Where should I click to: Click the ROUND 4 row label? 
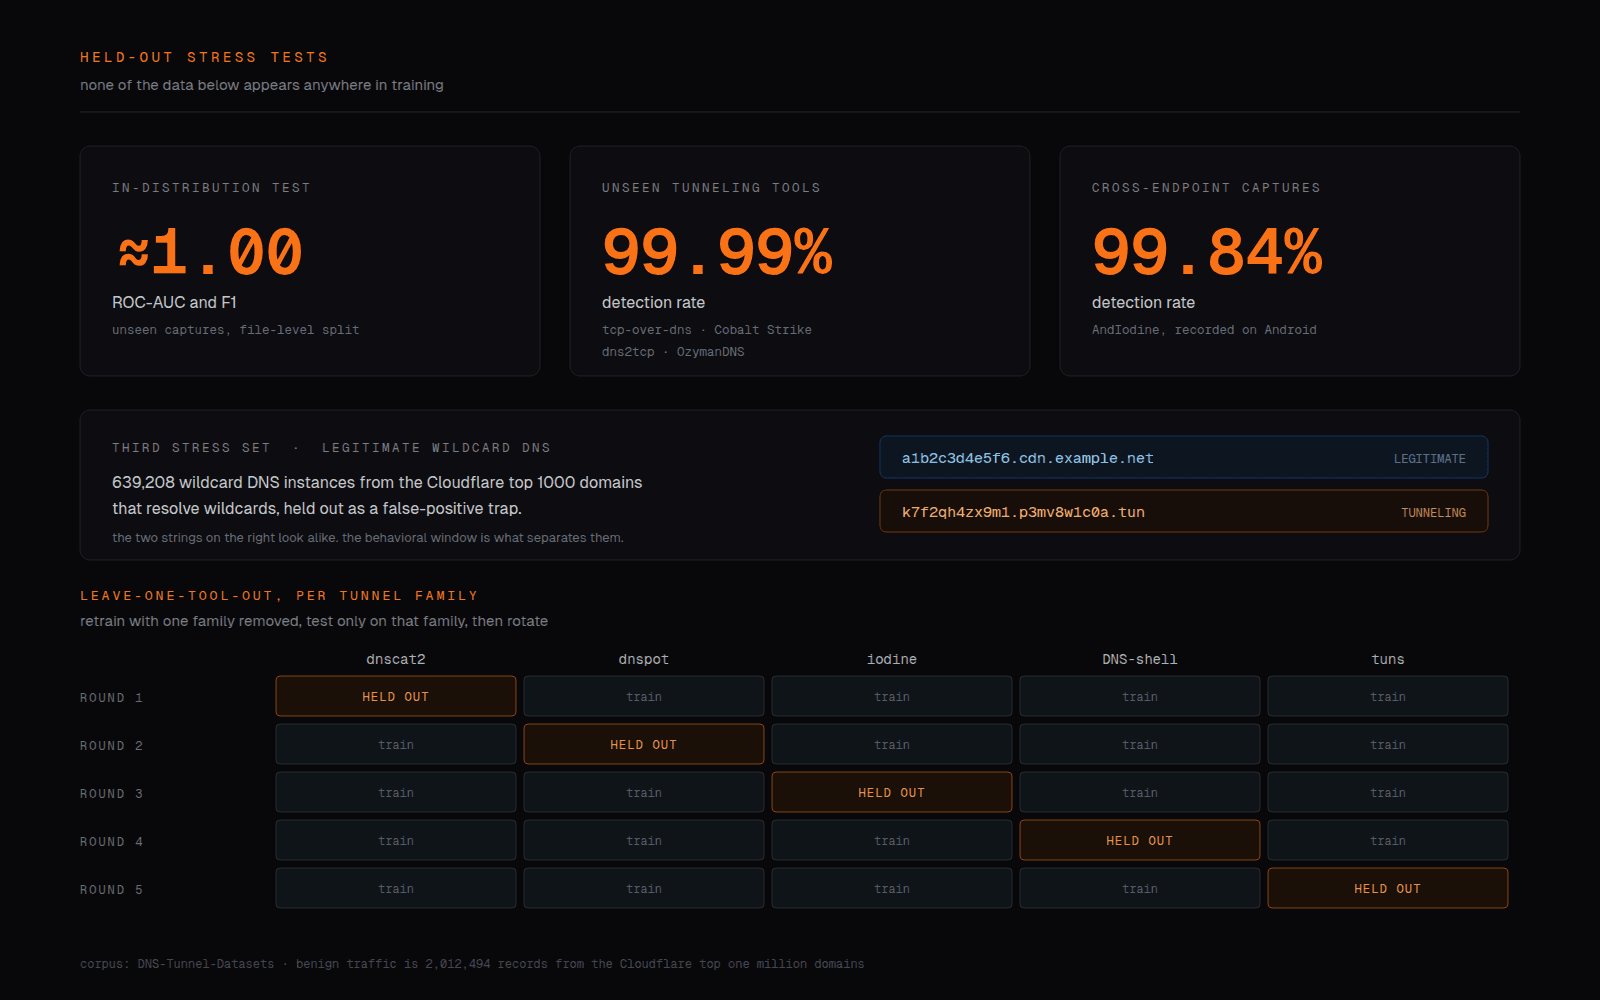tap(111, 841)
